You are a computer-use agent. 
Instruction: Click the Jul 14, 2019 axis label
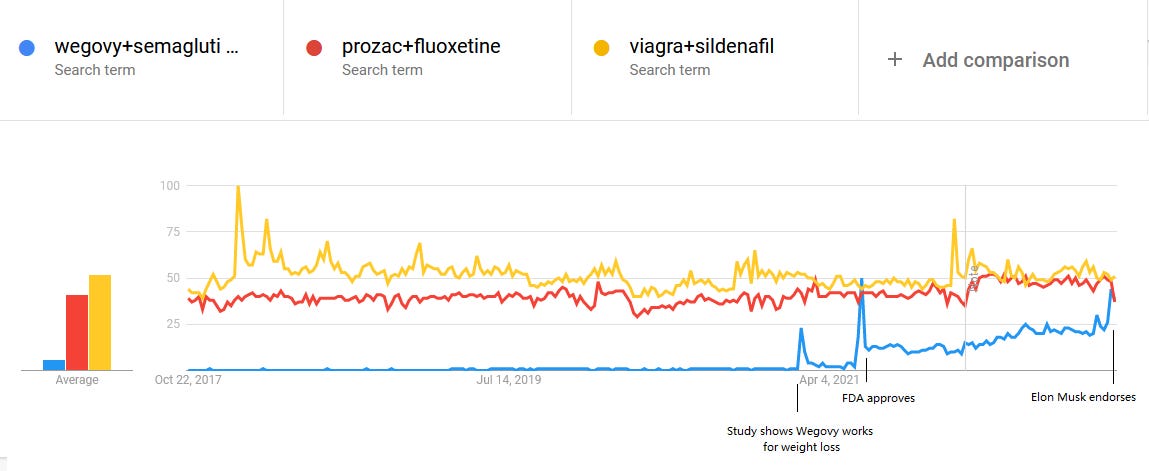tap(509, 379)
